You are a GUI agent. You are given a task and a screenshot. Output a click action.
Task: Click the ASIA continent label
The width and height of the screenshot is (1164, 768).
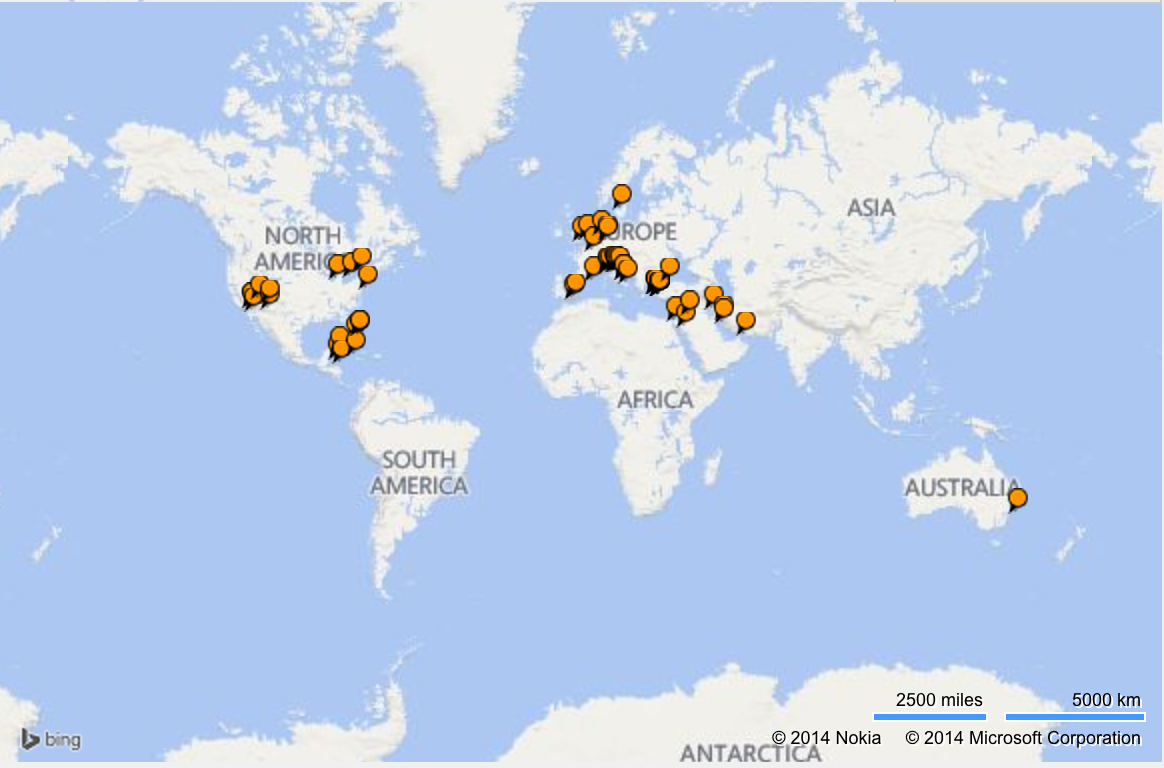pyautogui.click(x=870, y=208)
